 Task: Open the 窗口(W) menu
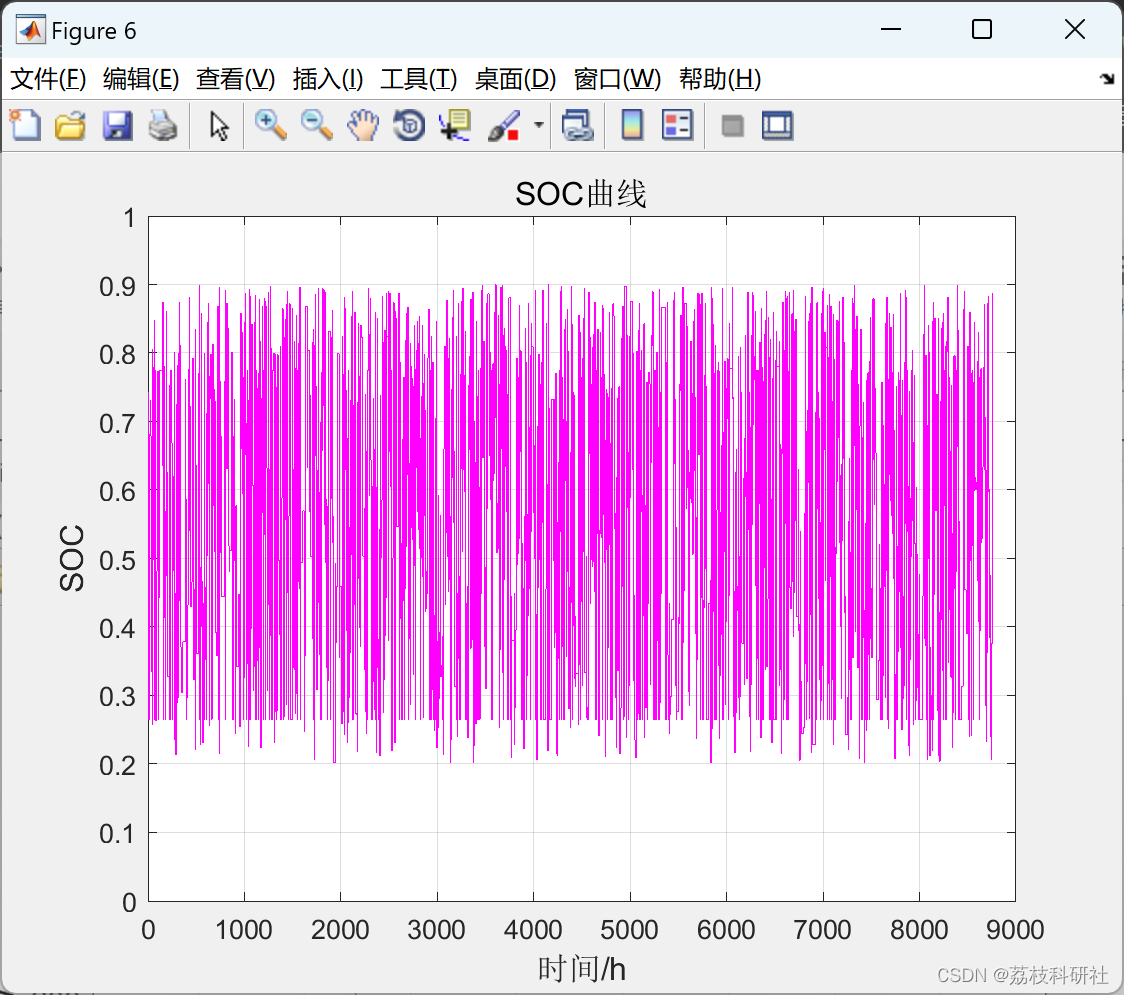point(617,79)
